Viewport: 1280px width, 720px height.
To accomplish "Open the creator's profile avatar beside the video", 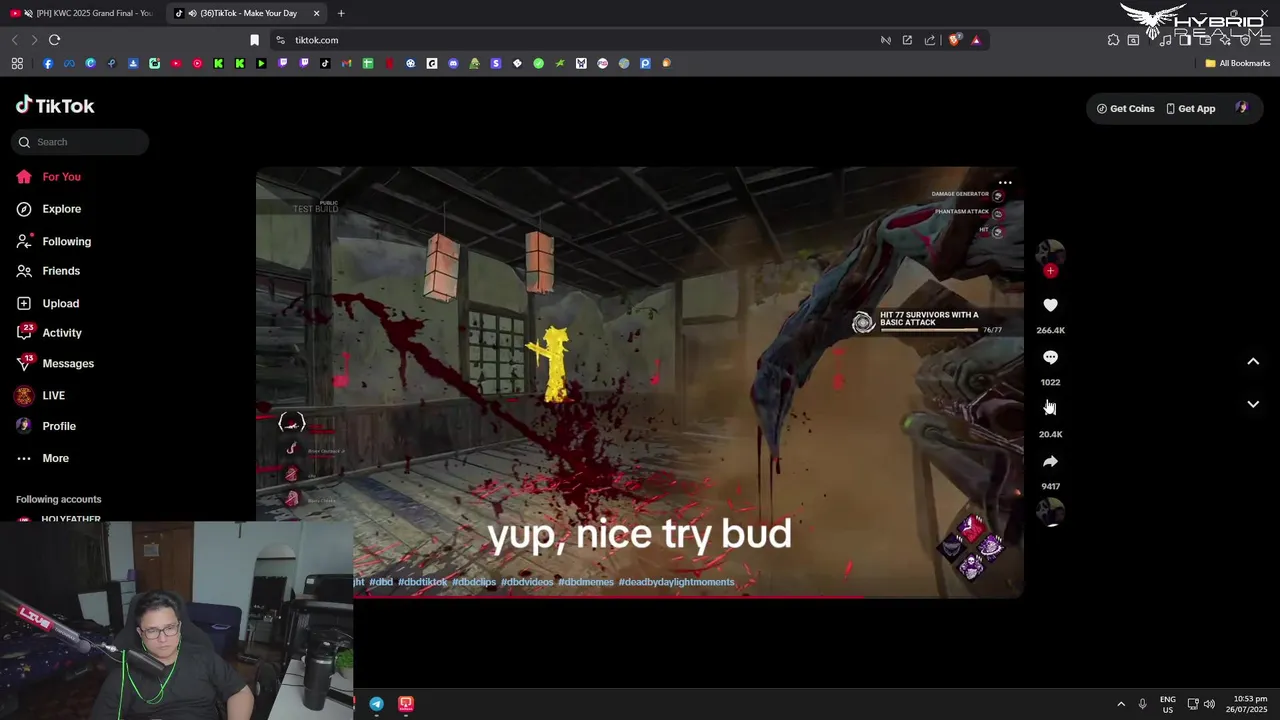I will pyautogui.click(x=1050, y=253).
